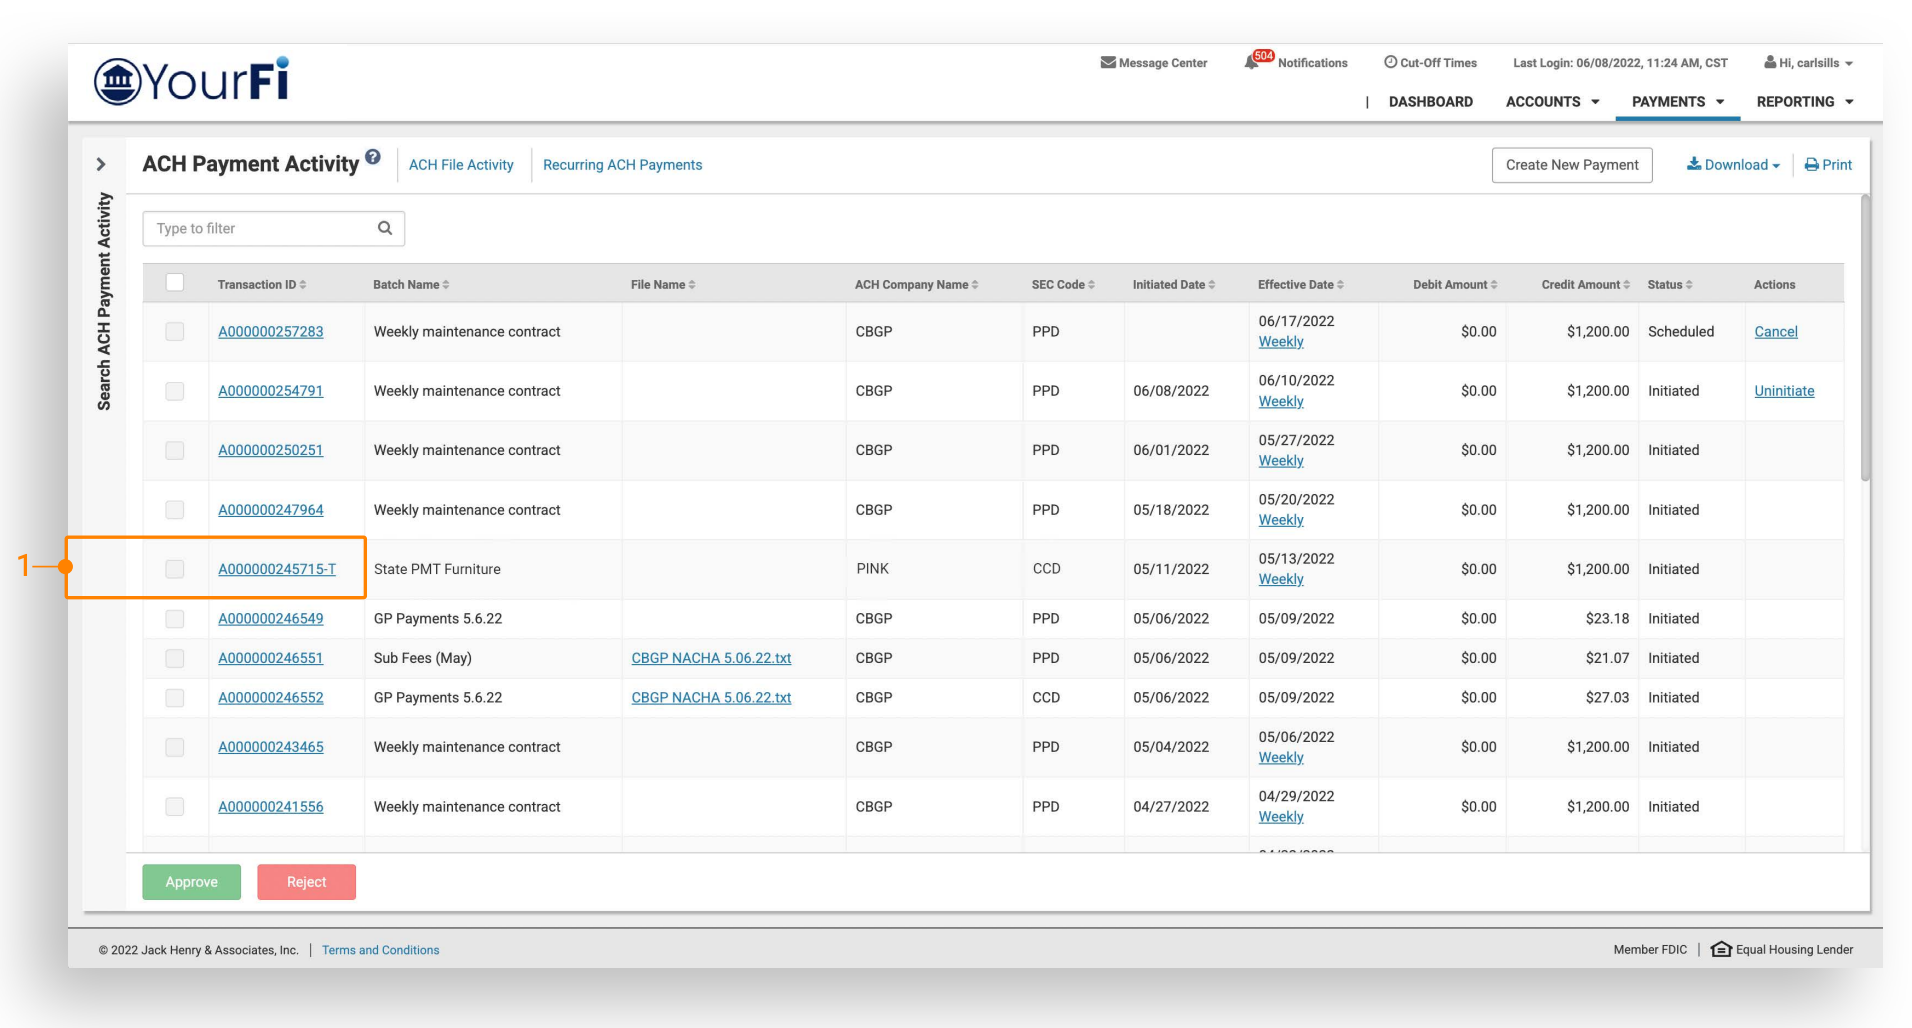This screenshot has width=1912, height=1028.
Task: Check the box for transaction A000000257283
Action: point(175,332)
